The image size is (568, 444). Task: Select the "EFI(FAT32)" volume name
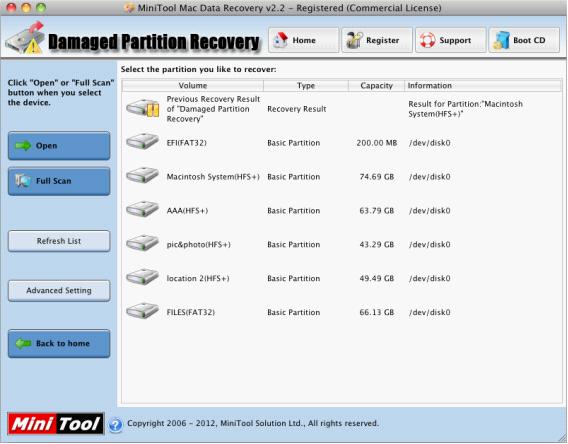point(187,143)
